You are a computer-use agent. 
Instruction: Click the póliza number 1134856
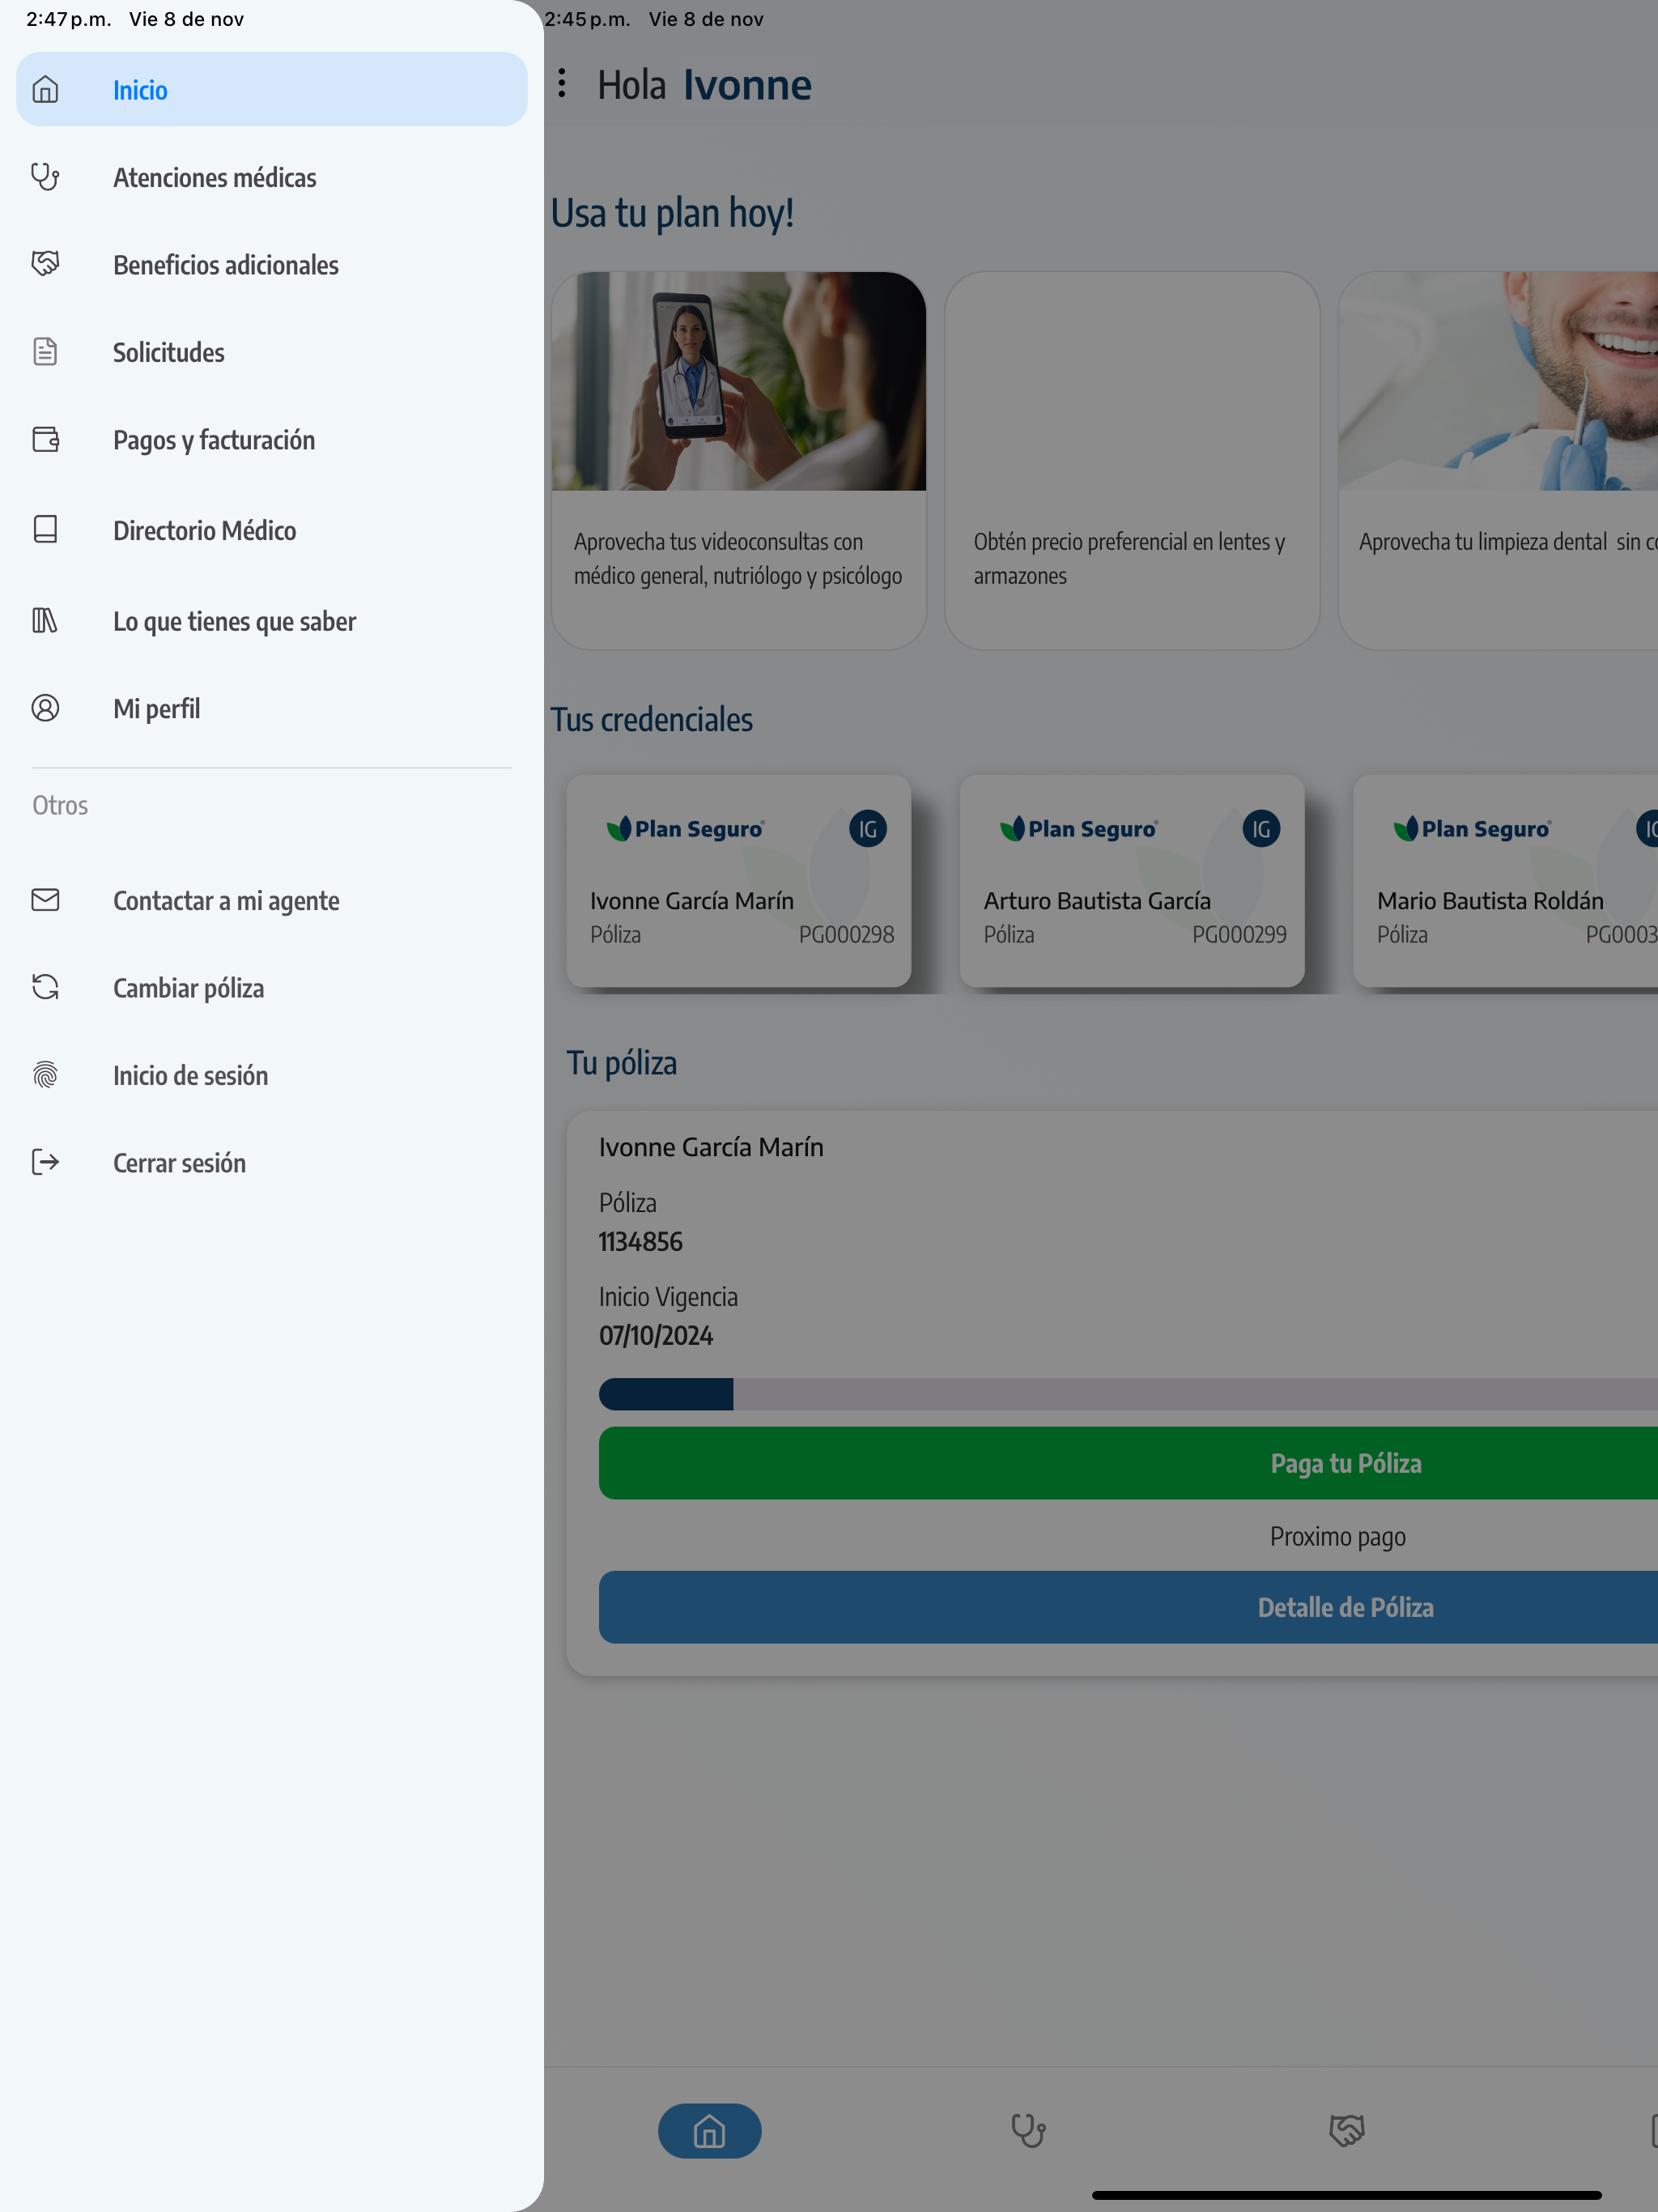(x=641, y=1241)
